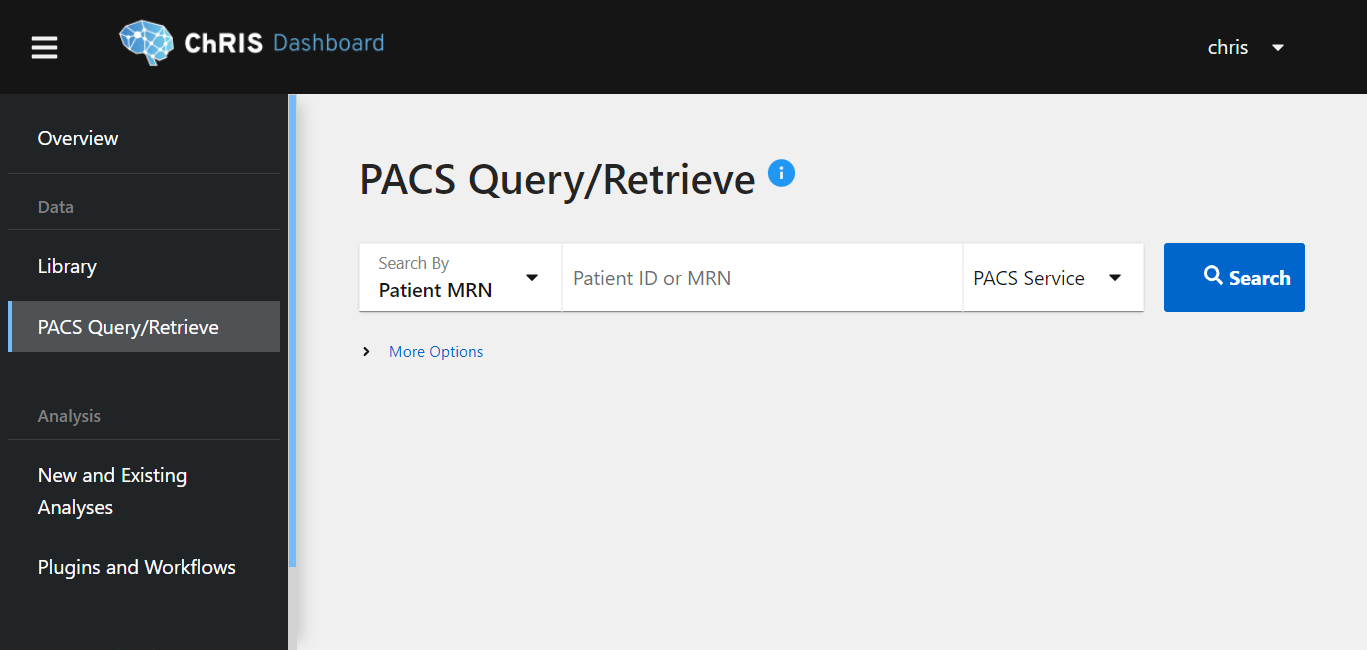Image resolution: width=1367 pixels, height=650 pixels.
Task: Collapse More Options using its chevron arrow
Action: coord(365,351)
